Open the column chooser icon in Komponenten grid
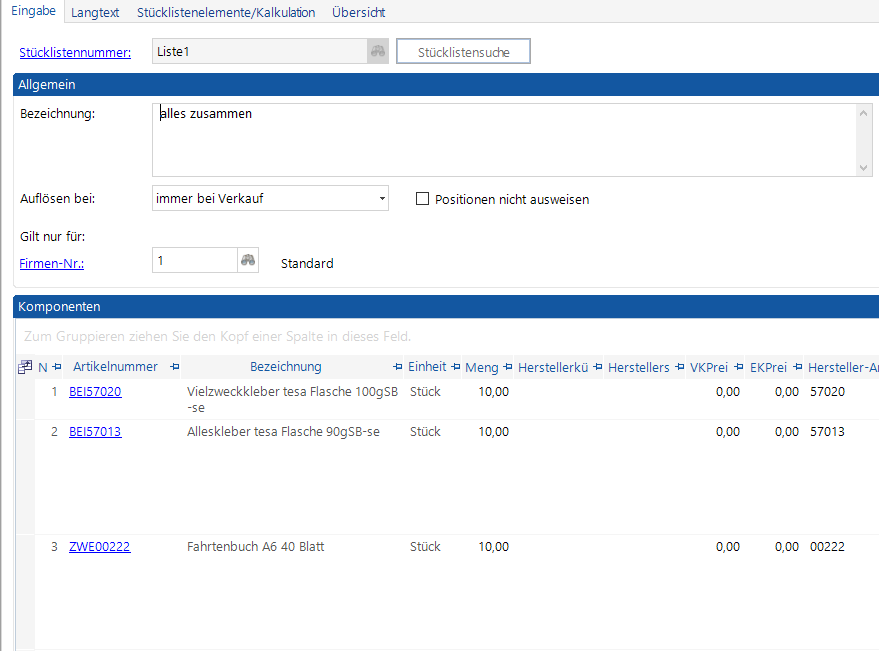Screen dimensions: 879x651 pyautogui.click(x=25, y=367)
